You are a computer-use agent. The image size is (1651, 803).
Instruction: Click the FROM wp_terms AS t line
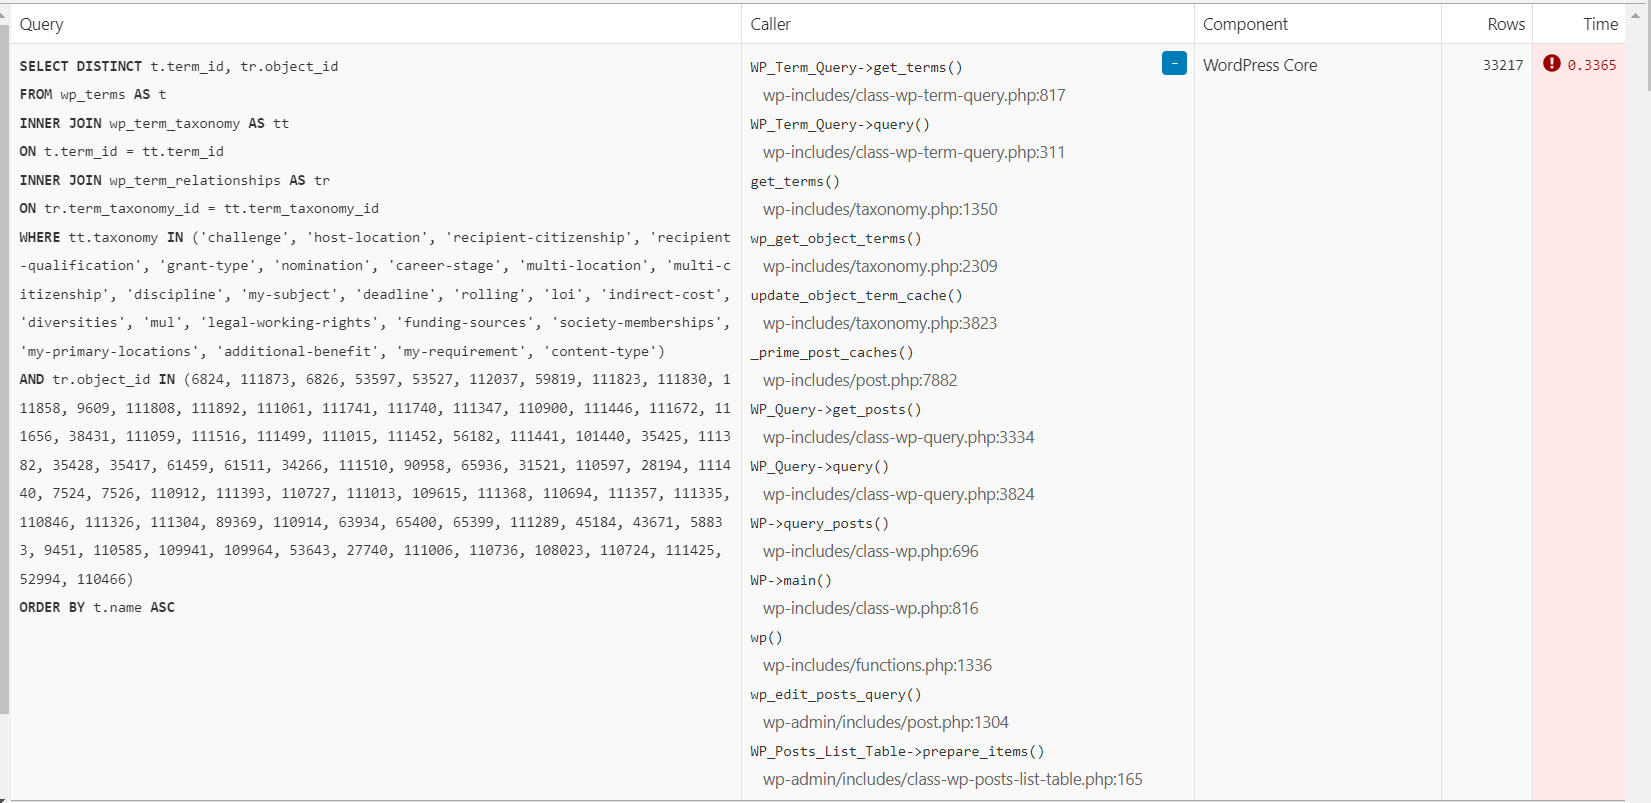point(93,94)
